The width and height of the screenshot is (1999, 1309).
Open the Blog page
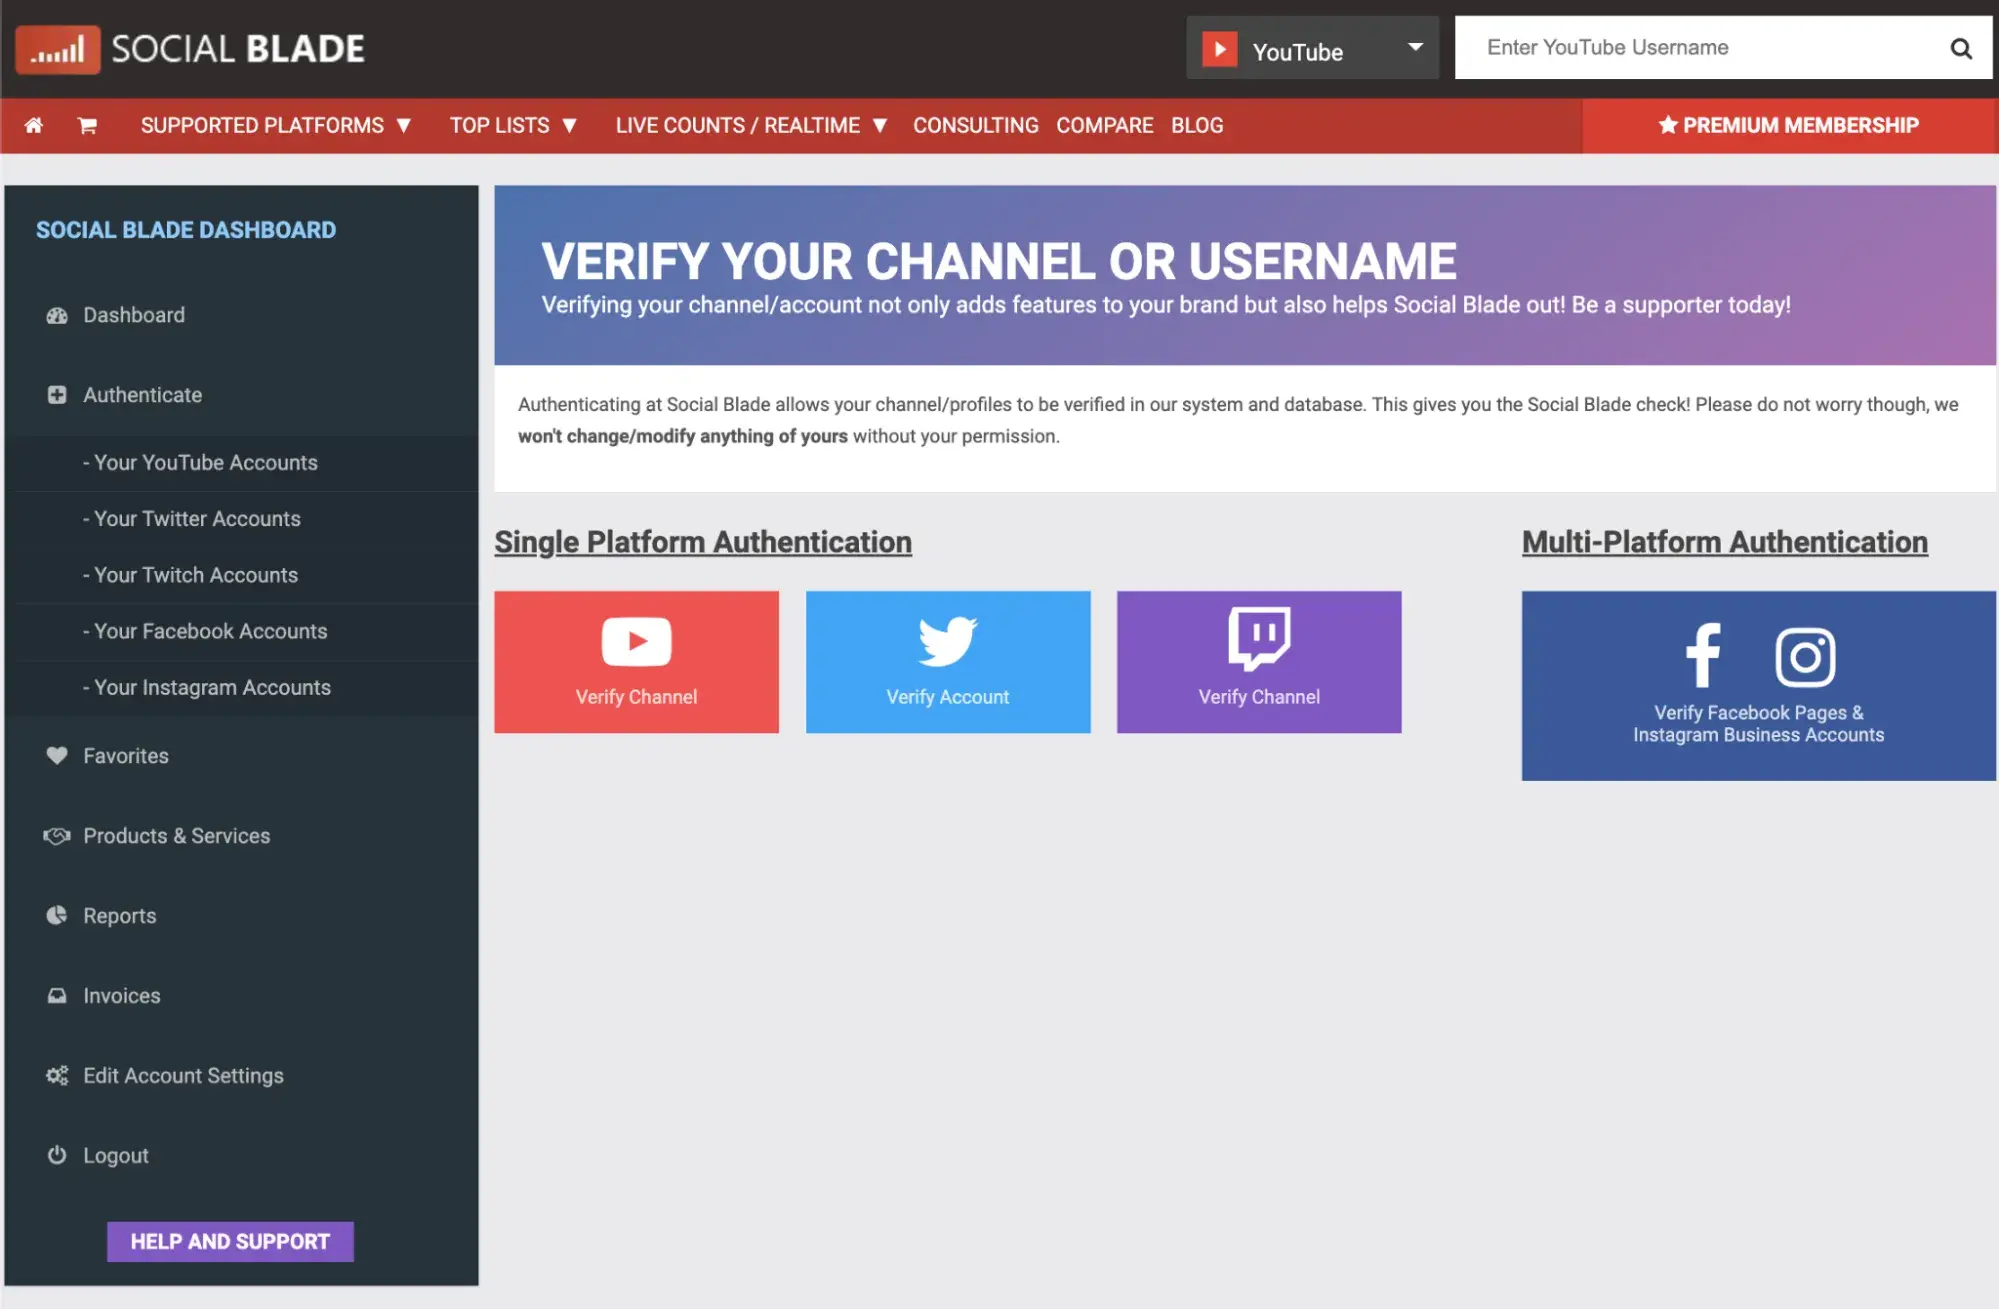click(1197, 125)
